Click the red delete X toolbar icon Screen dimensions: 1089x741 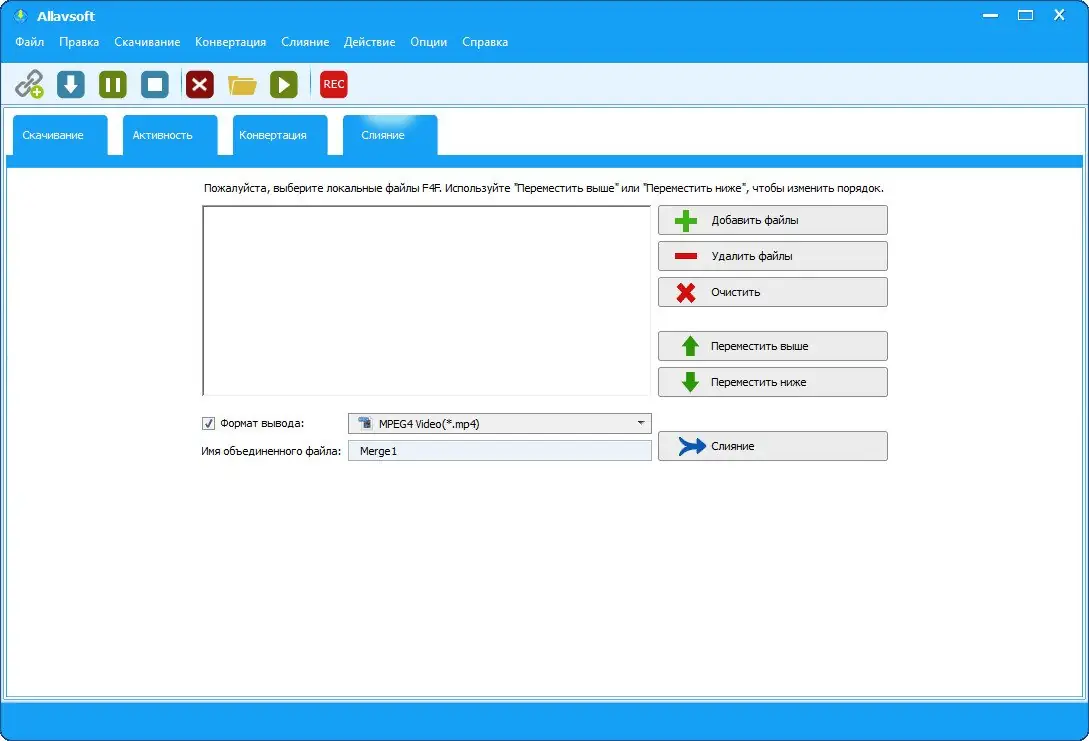(199, 84)
